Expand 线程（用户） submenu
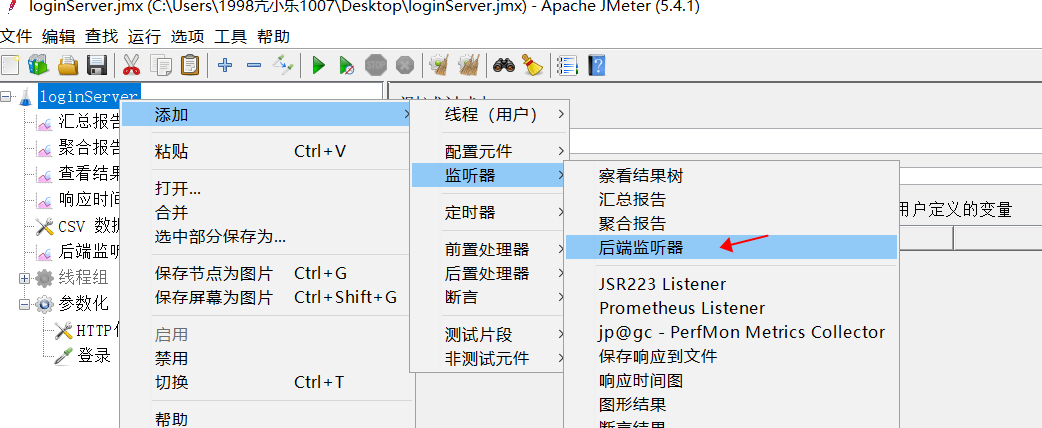 coord(489,114)
